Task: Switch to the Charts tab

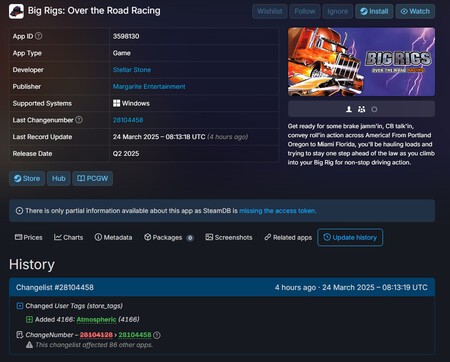Action: click(69, 237)
